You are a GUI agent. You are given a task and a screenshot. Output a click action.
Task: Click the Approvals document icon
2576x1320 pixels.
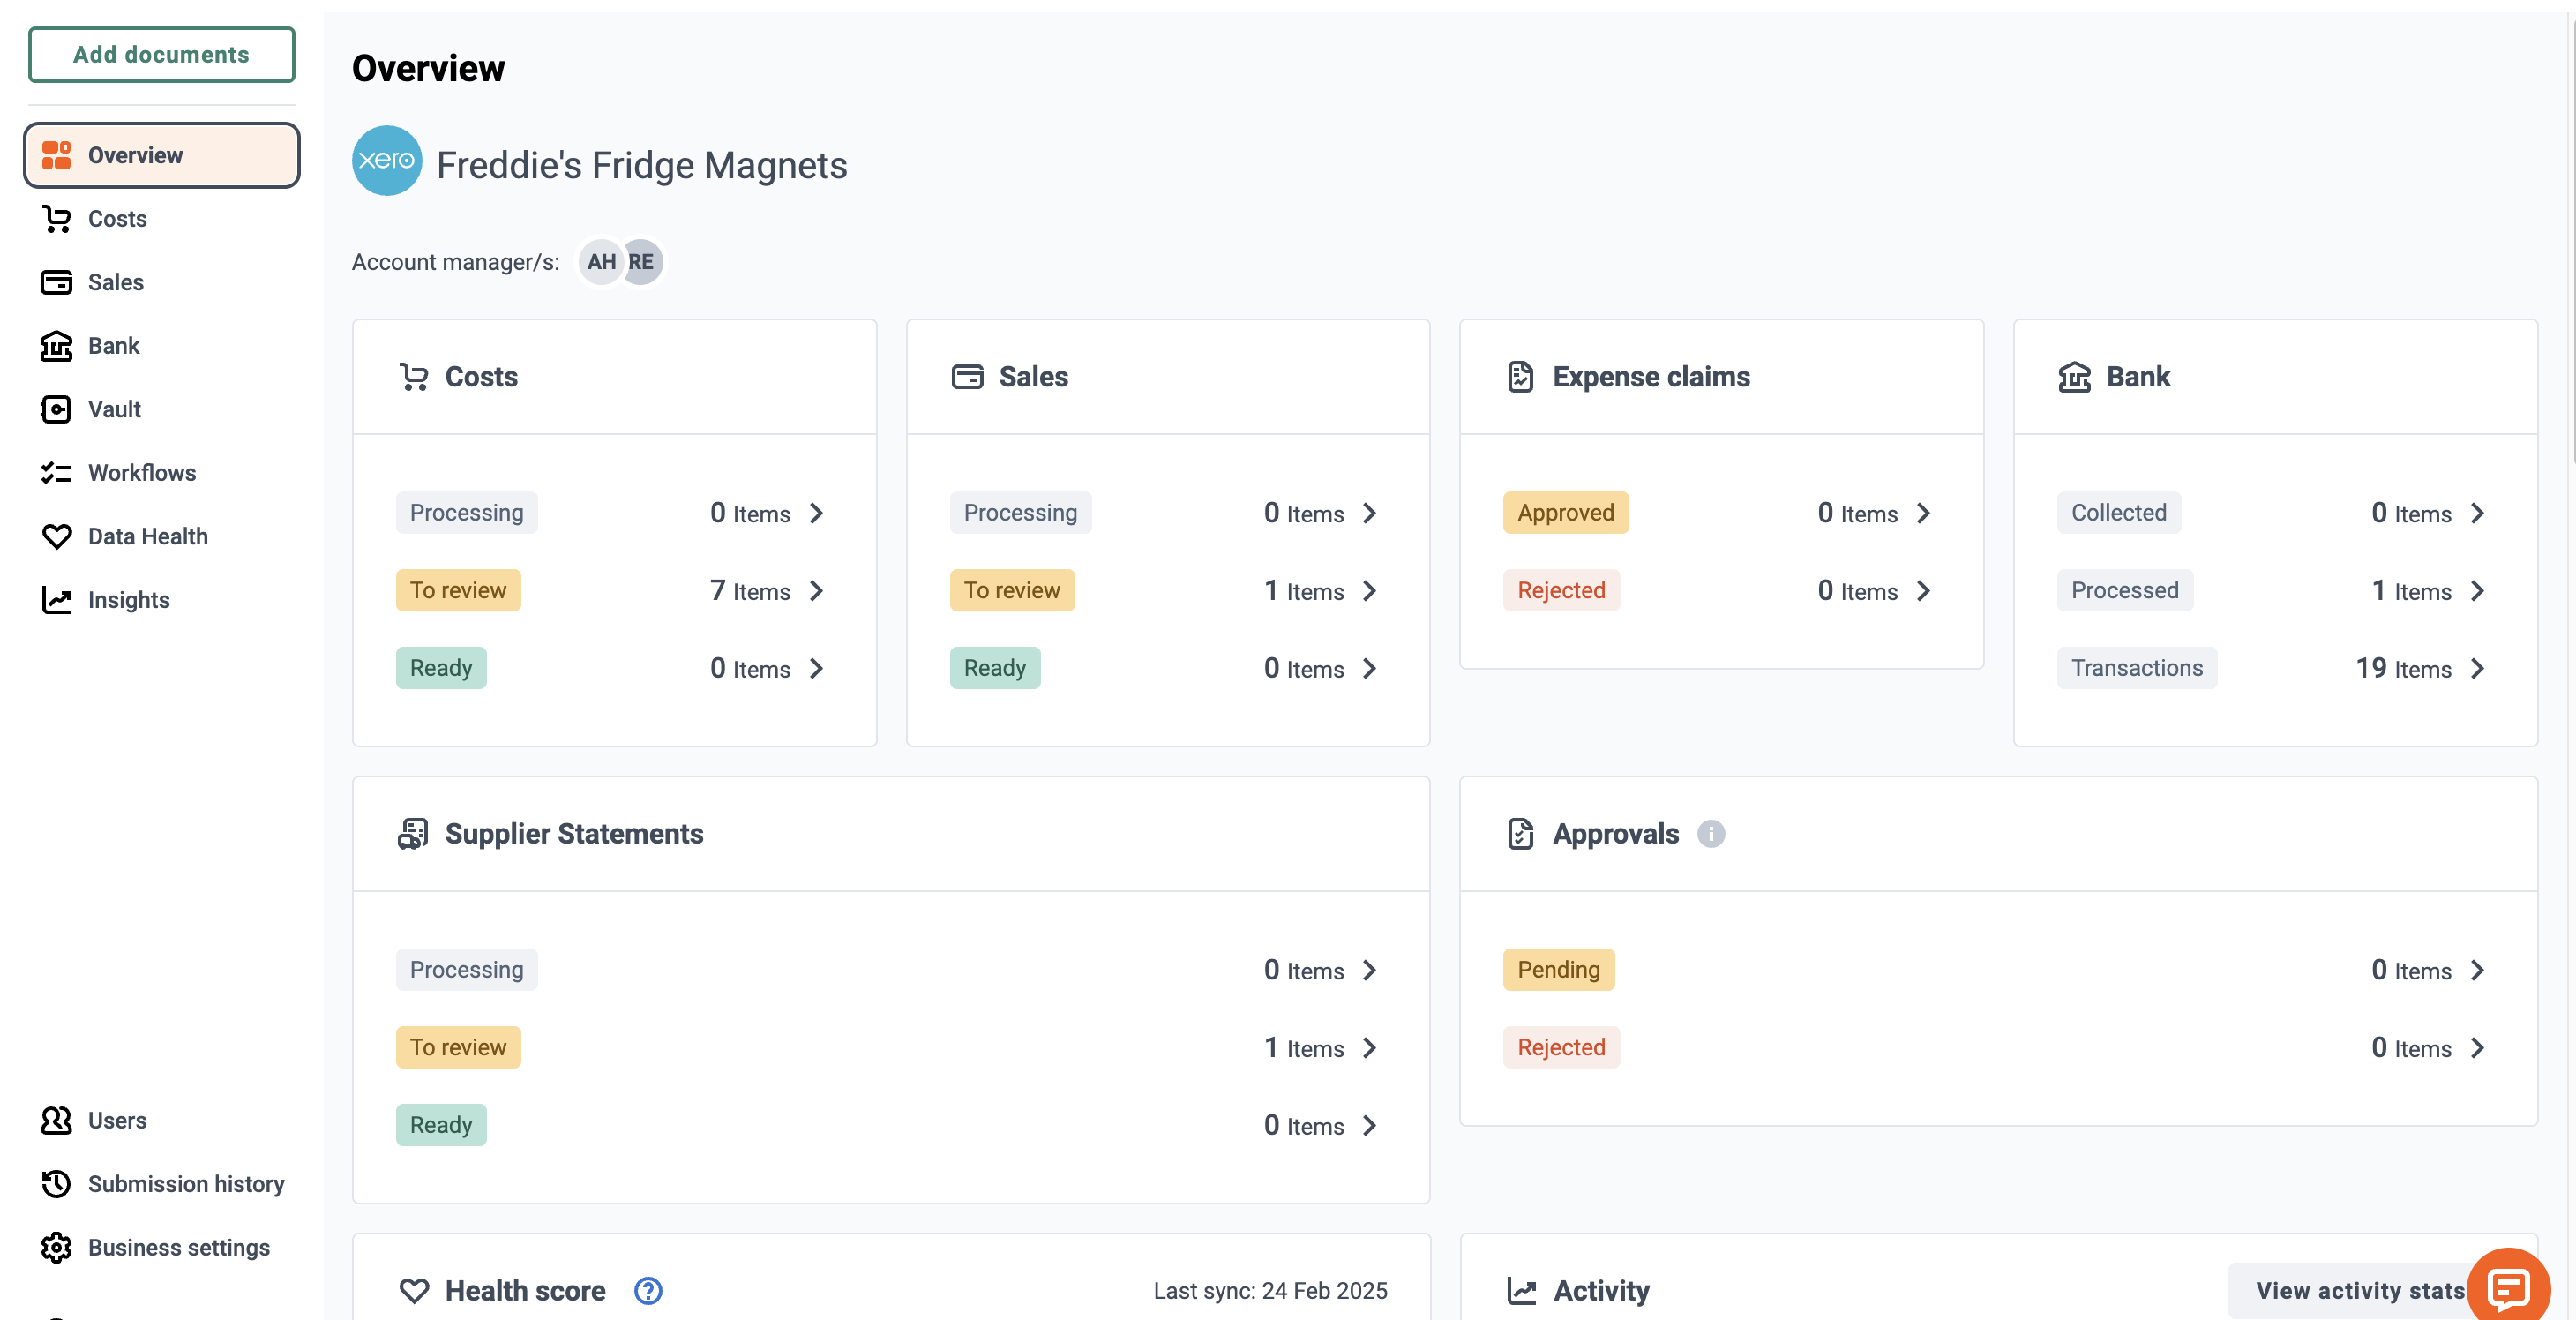(x=1520, y=834)
